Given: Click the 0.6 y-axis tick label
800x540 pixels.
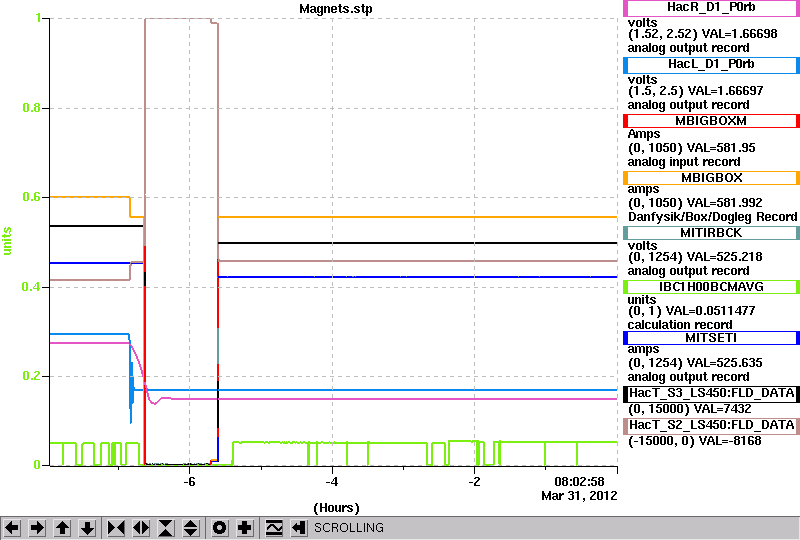Looking at the screenshot, I should click(x=32, y=197).
